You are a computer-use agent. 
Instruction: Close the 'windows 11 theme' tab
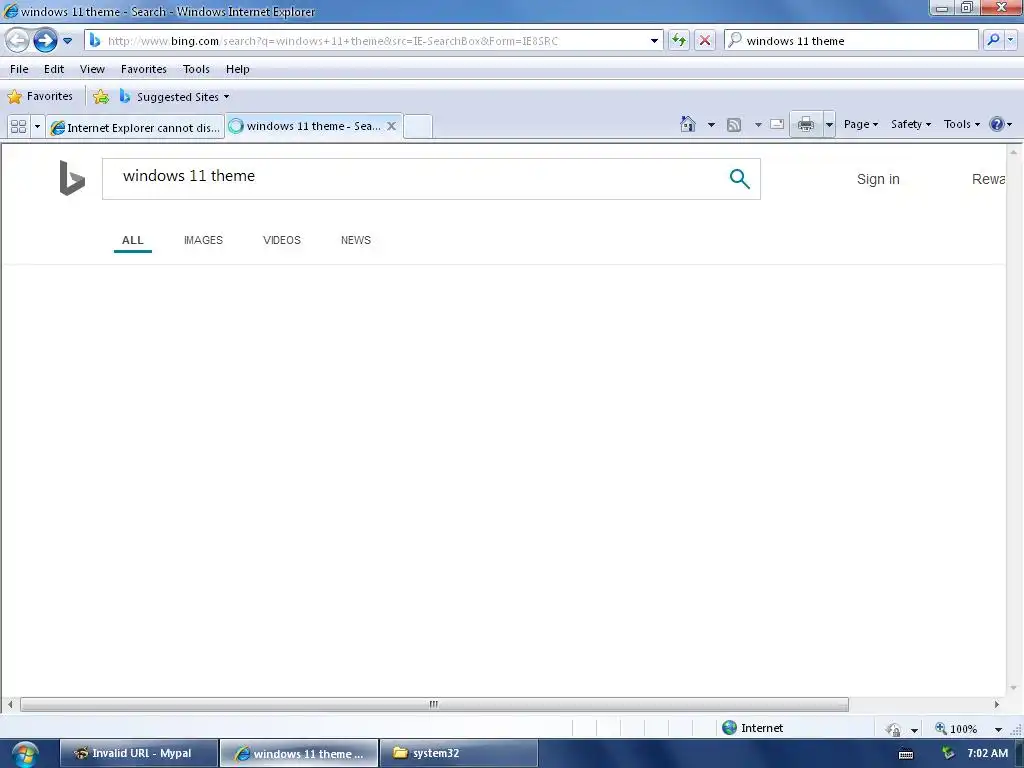pos(391,126)
